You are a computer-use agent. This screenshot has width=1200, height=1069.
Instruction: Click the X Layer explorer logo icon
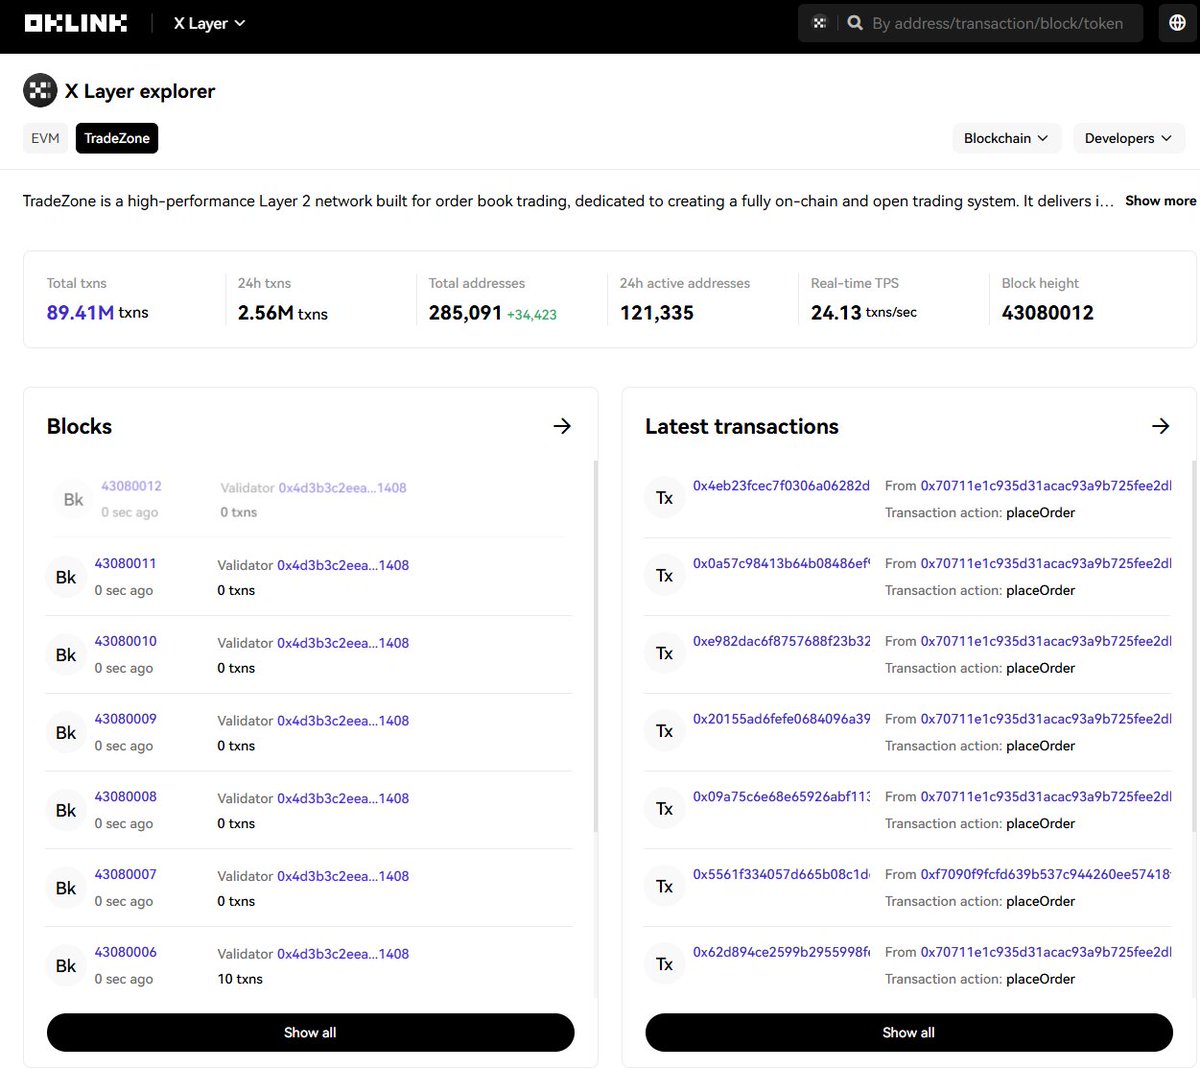(40, 91)
